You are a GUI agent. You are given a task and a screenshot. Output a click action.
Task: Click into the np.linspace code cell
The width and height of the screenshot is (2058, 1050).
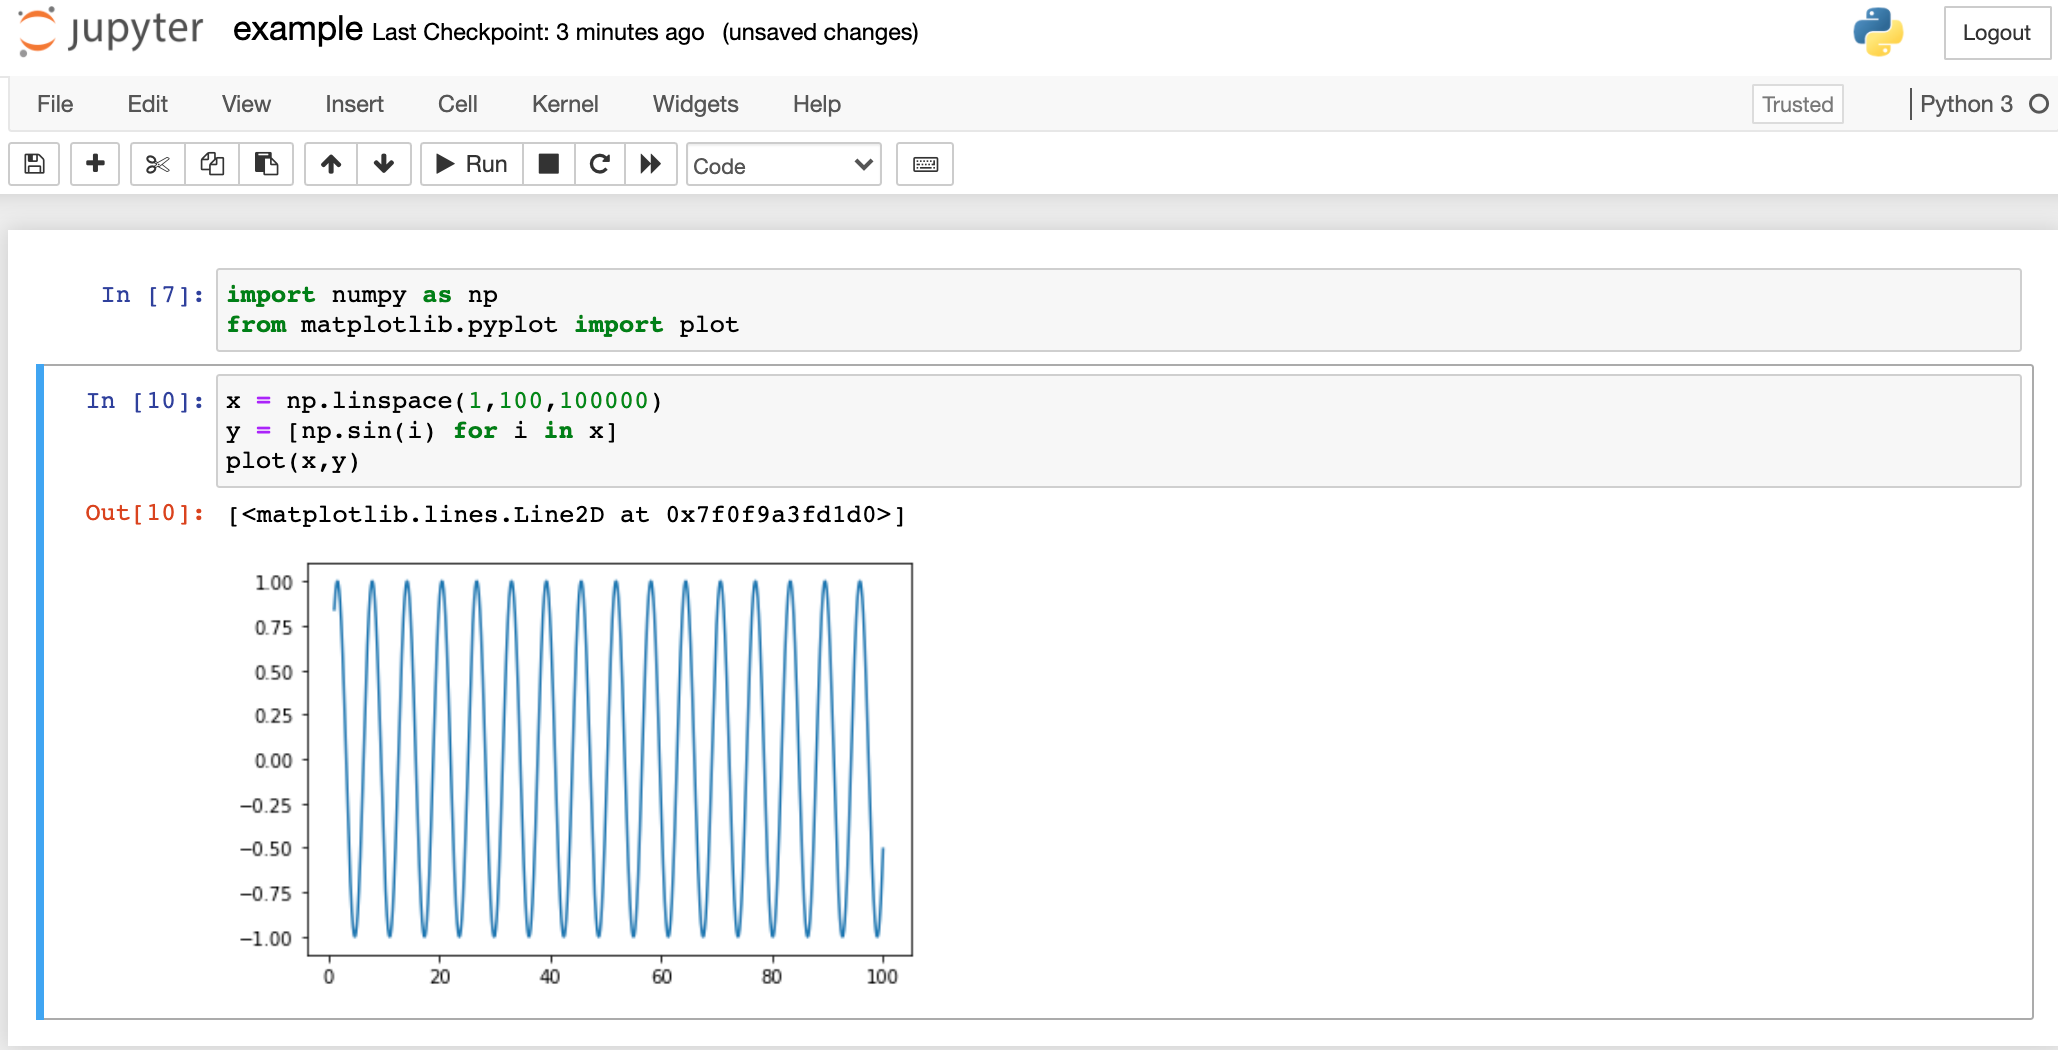tap(1118, 431)
